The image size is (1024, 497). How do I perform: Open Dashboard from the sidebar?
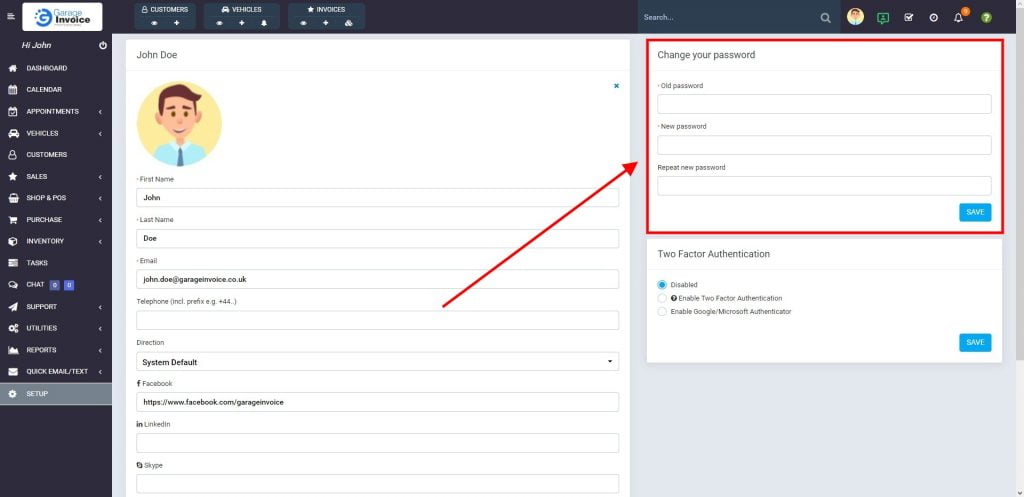pyautogui.click(x=47, y=68)
